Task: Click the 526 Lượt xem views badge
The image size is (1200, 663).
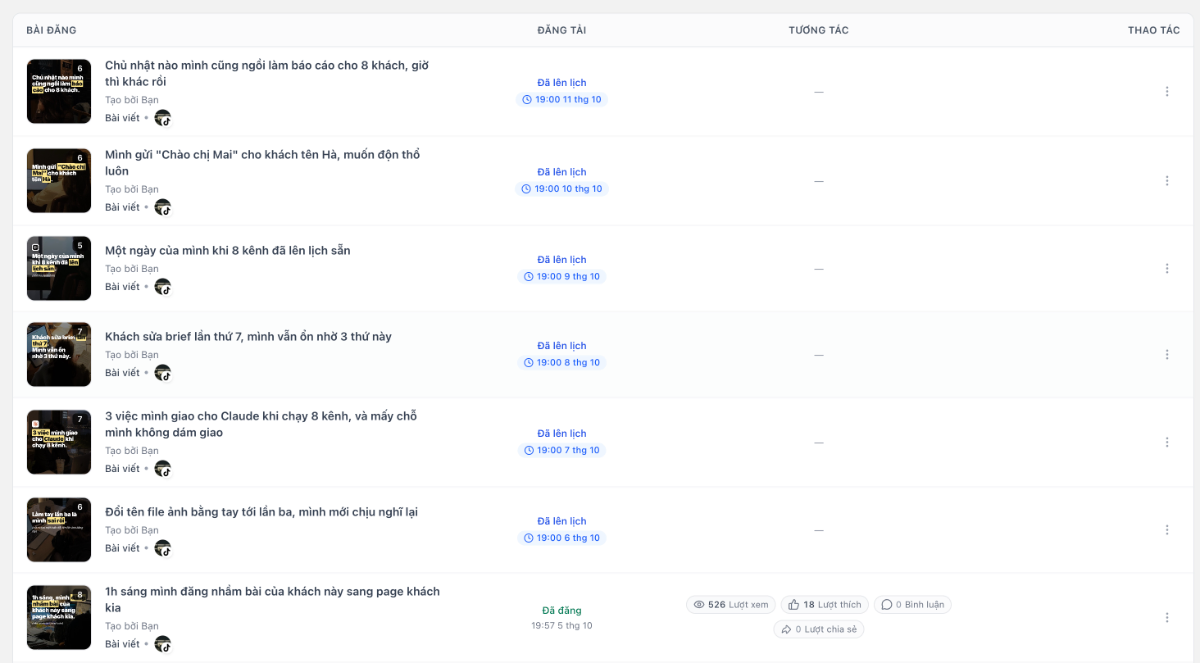Action: tap(731, 605)
